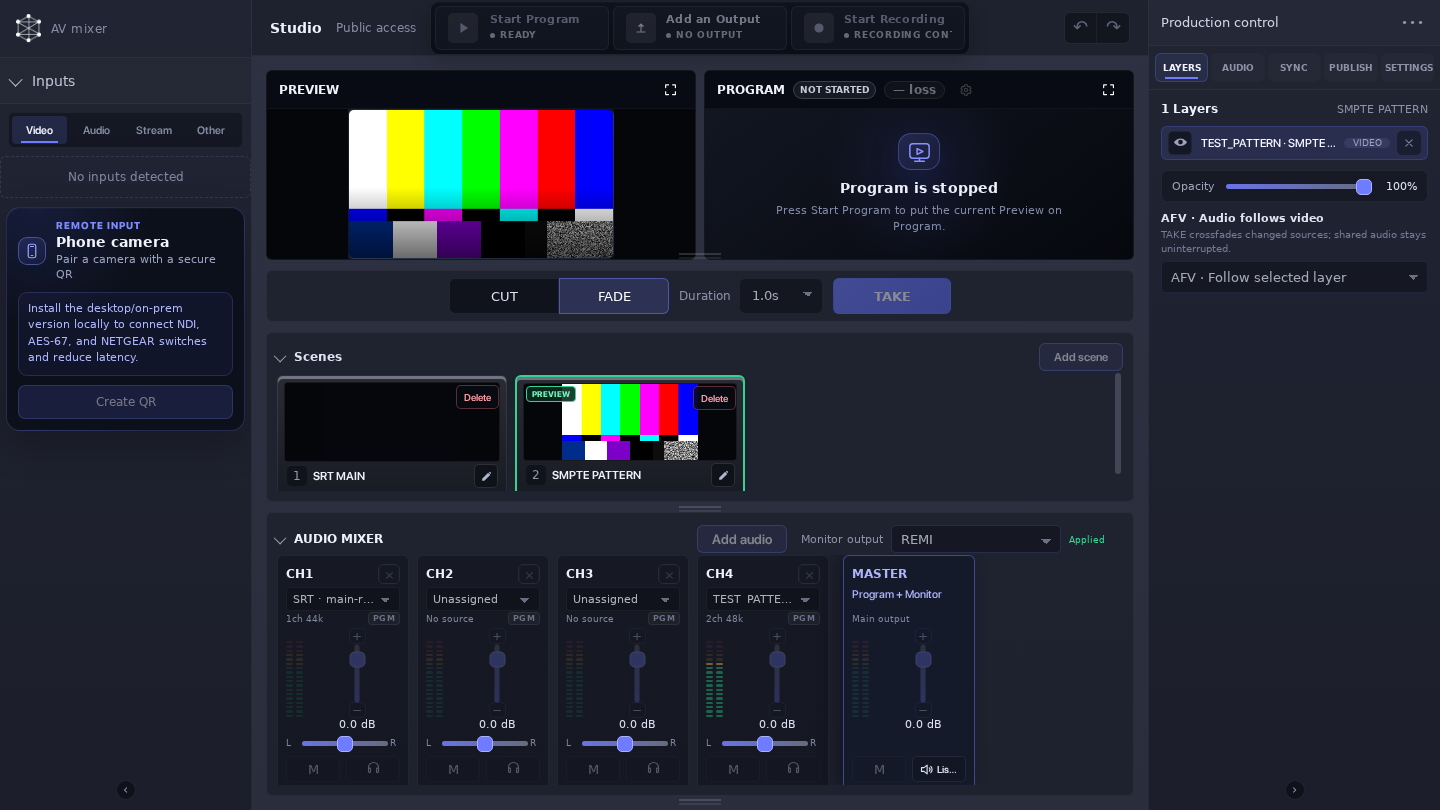Select the FADE transition mode
Screen dimensions: 1440x810
[614, 296]
